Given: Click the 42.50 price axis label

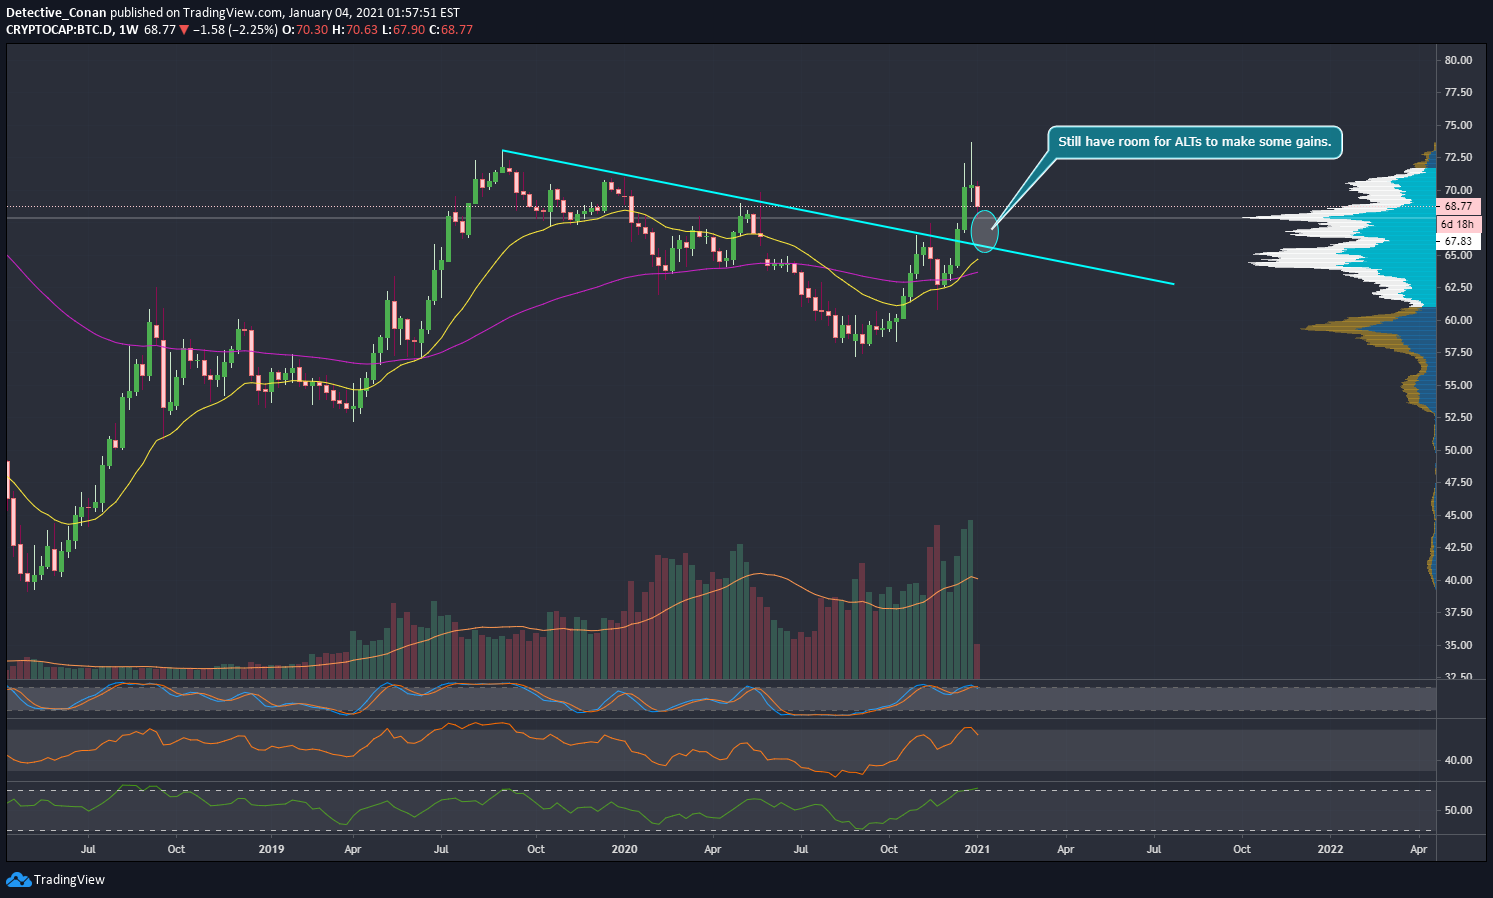Looking at the screenshot, I should [1458, 547].
